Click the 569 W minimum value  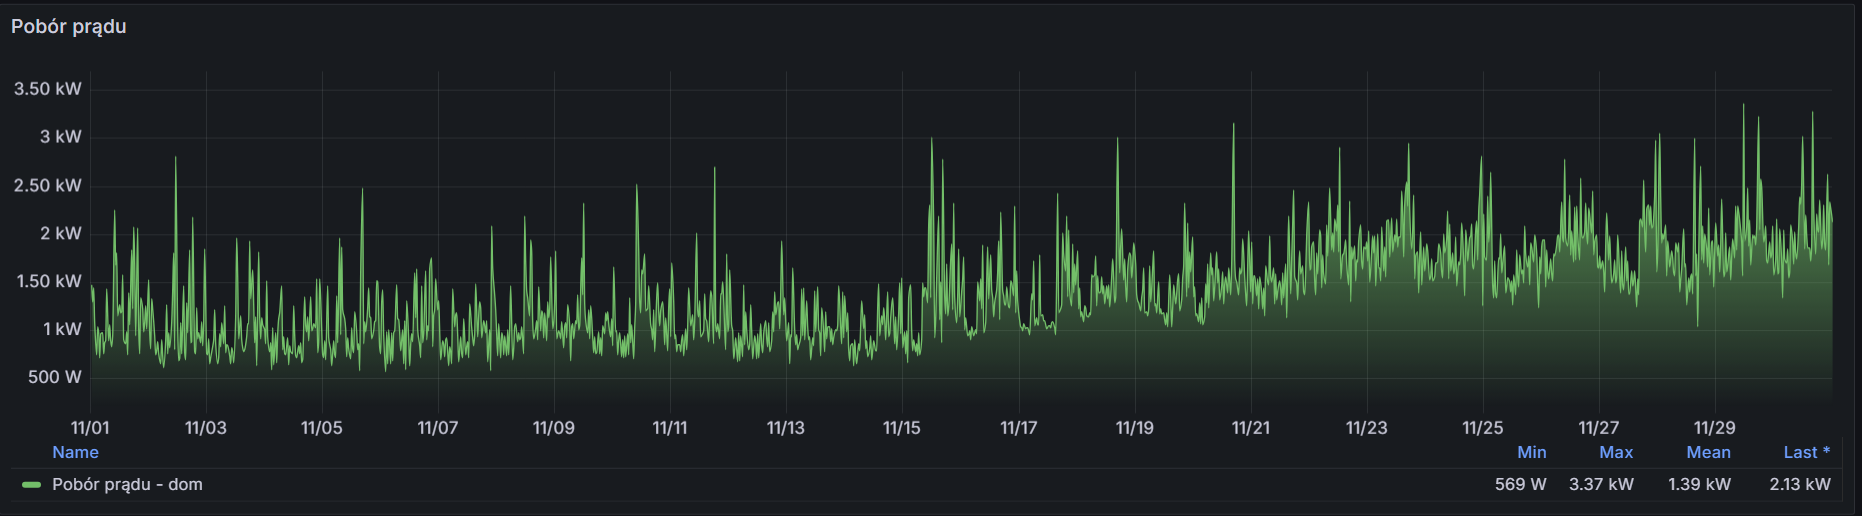[x=1520, y=485]
